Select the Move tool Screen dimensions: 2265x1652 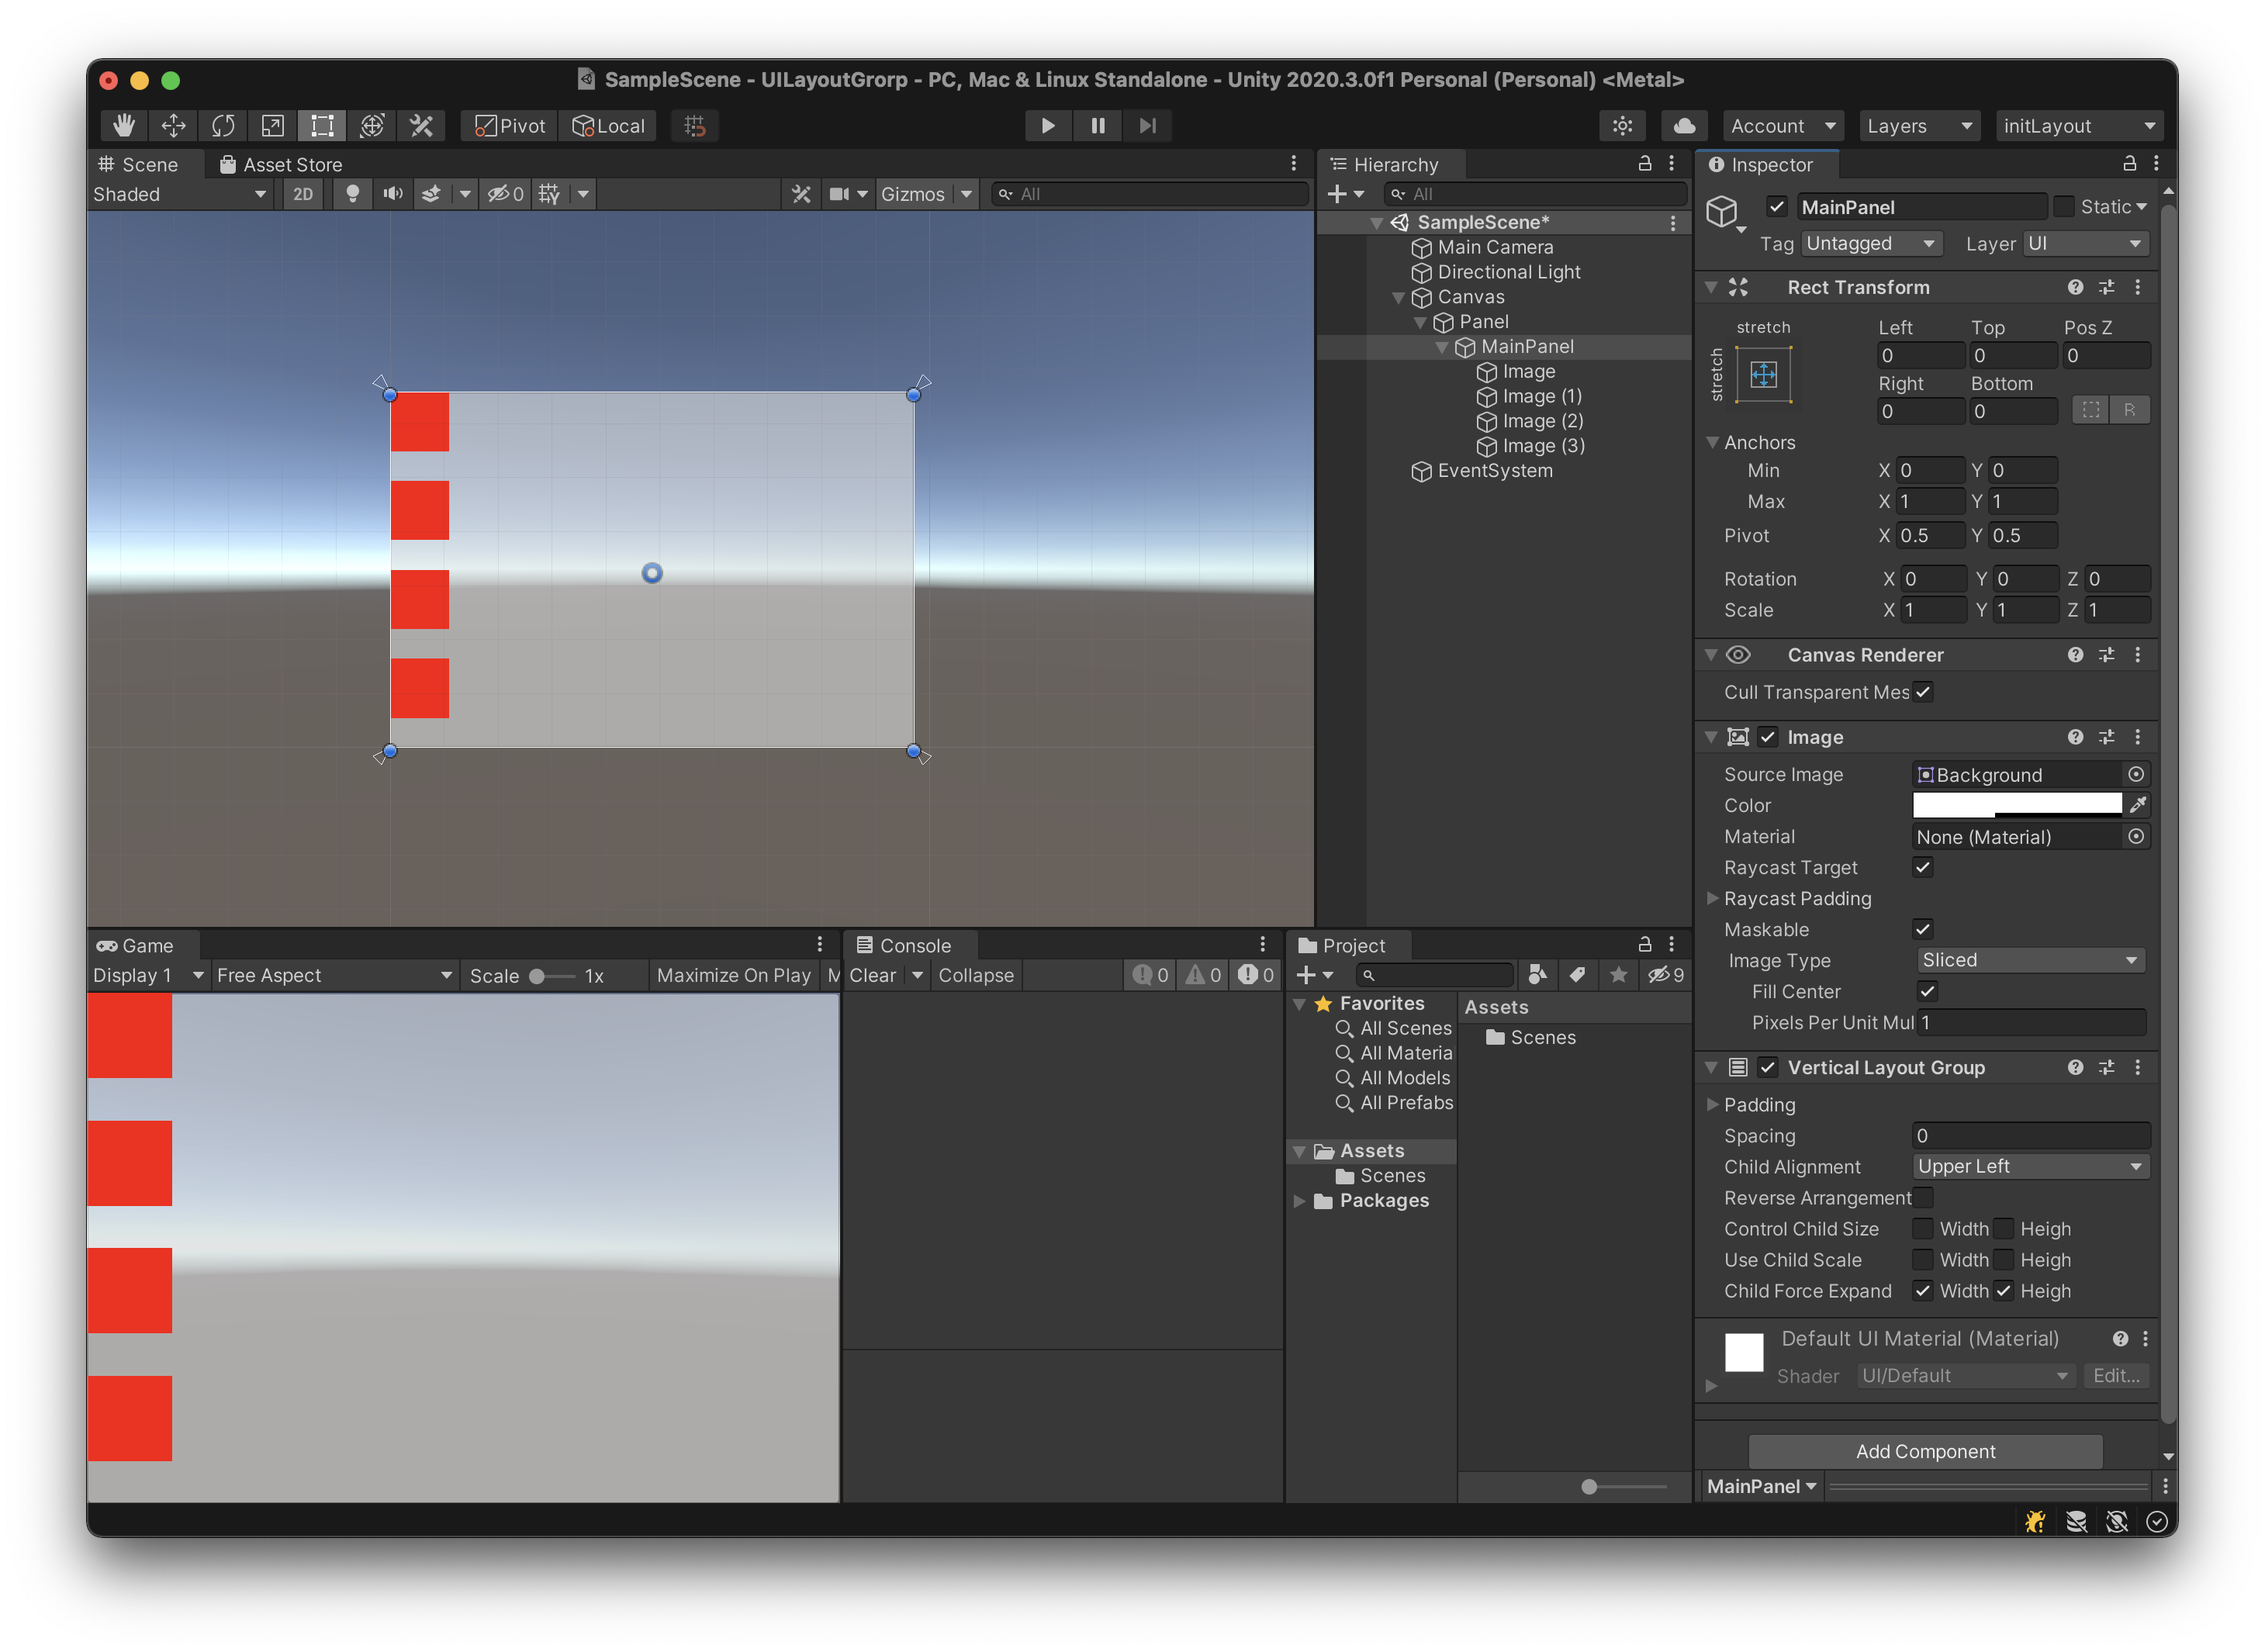tap(172, 125)
